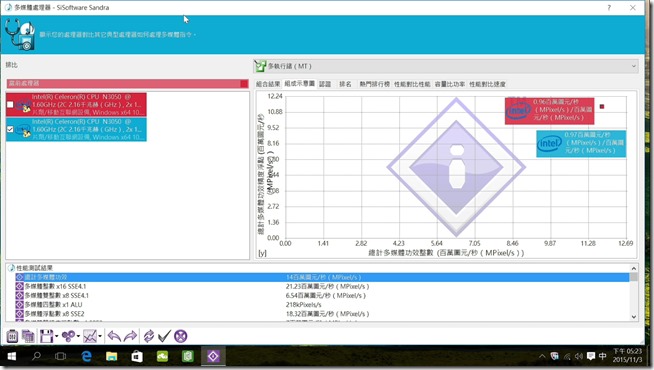
Task: Open the dropdown arrow beside save icon
Action: [x=57, y=336]
